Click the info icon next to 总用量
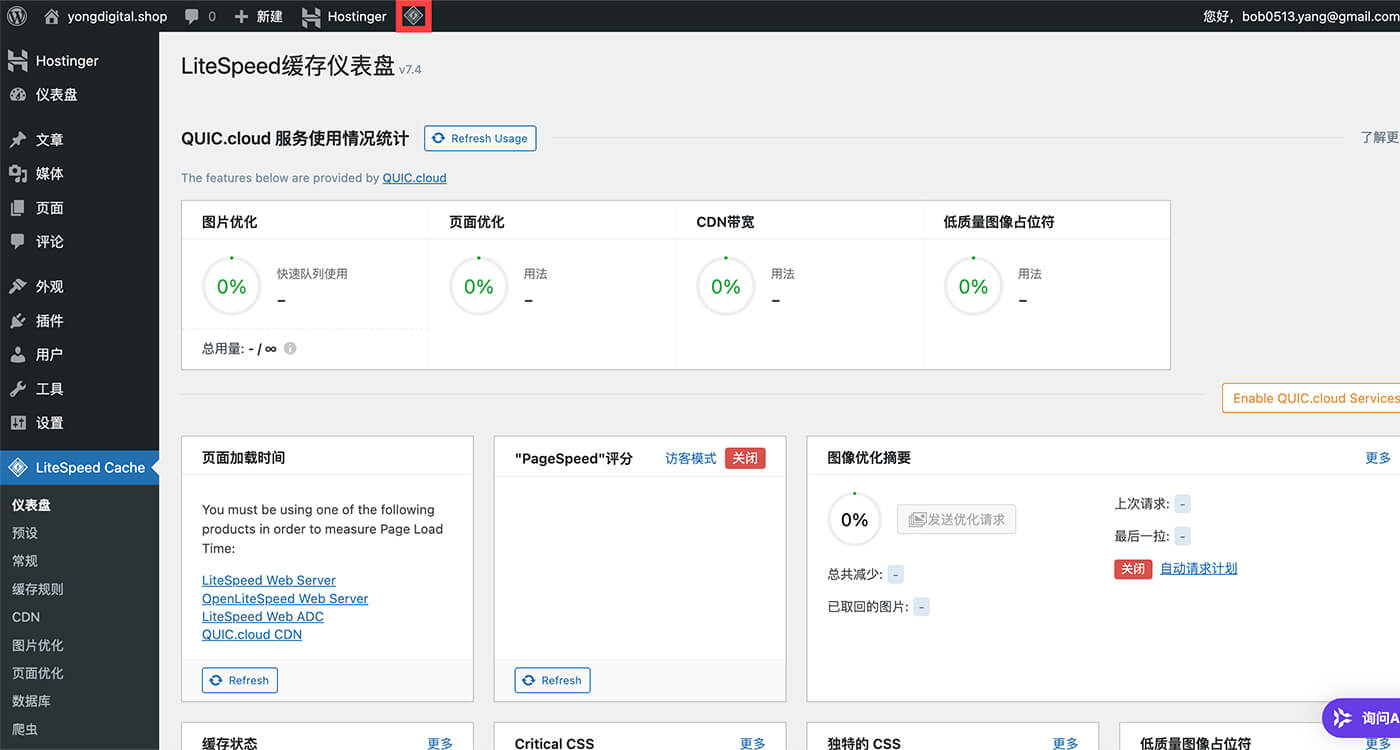1400x750 pixels. (290, 349)
